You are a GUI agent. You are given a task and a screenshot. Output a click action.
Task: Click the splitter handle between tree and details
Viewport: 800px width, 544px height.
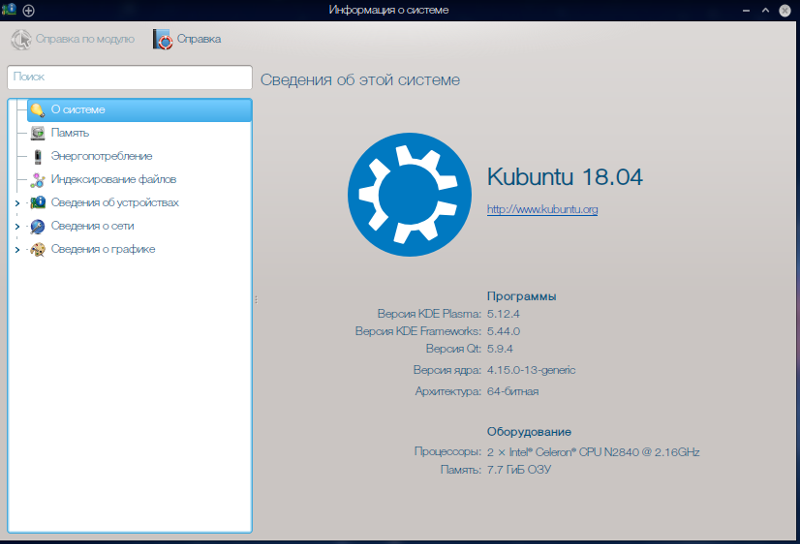(256, 300)
